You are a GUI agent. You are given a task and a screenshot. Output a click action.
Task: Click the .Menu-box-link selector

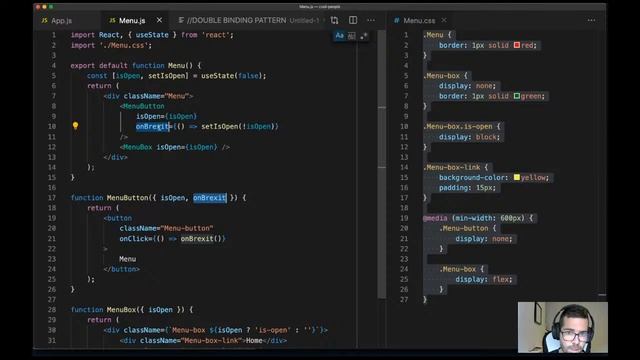(451, 167)
